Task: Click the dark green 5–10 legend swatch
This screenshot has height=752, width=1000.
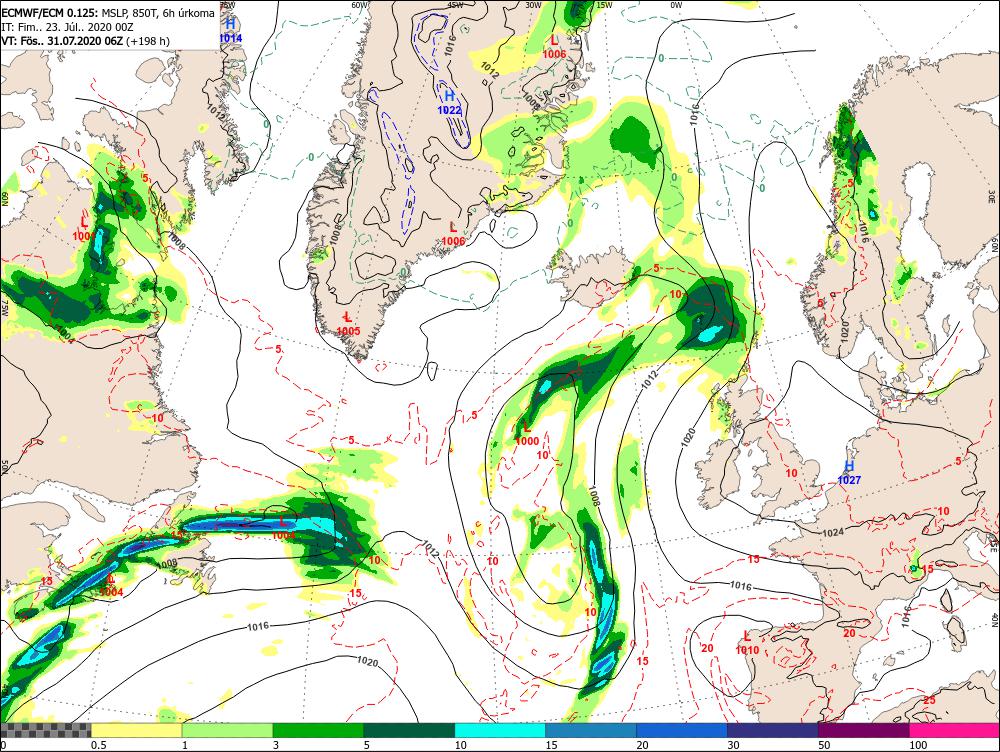Action: [409, 730]
